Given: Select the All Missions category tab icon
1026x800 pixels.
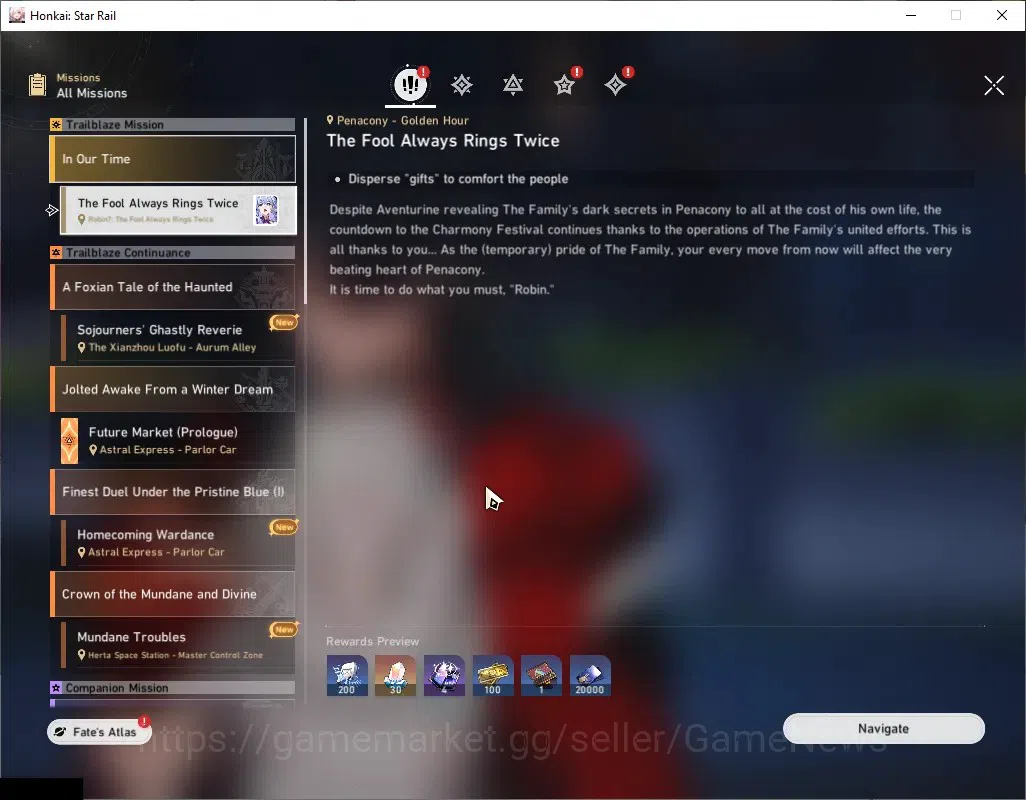Looking at the screenshot, I should pos(410,84).
